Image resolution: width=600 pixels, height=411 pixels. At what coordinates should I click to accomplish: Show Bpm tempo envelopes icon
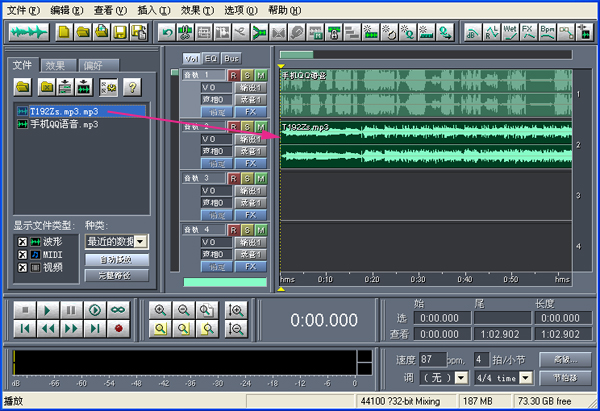click(x=547, y=33)
